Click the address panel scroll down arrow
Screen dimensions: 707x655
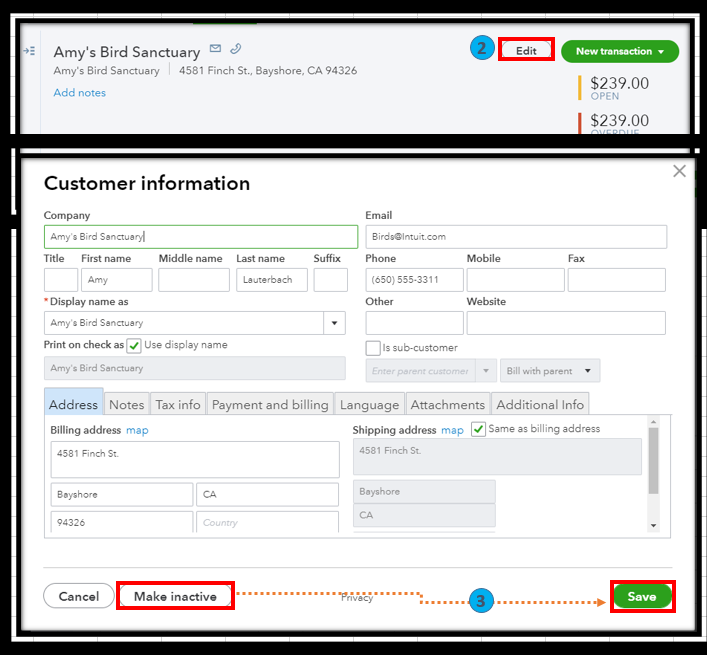click(653, 526)
